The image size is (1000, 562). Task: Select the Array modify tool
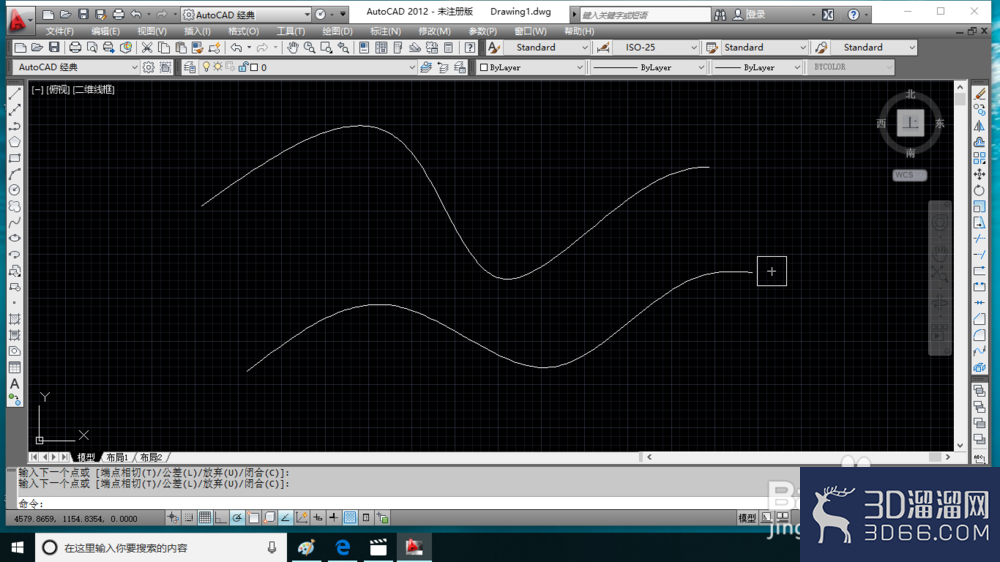(x=980, y=158)
